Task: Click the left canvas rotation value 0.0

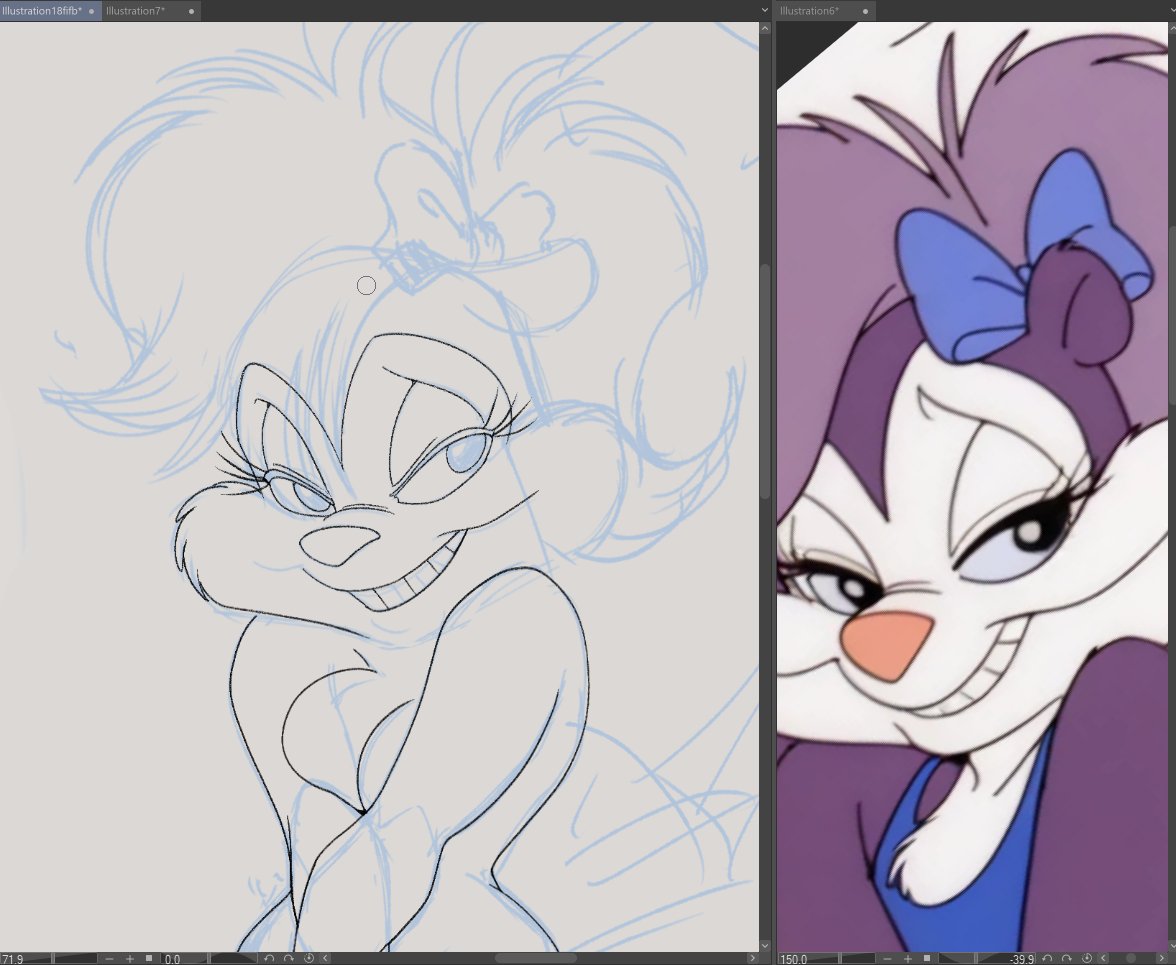Action: tap(172, 959)
